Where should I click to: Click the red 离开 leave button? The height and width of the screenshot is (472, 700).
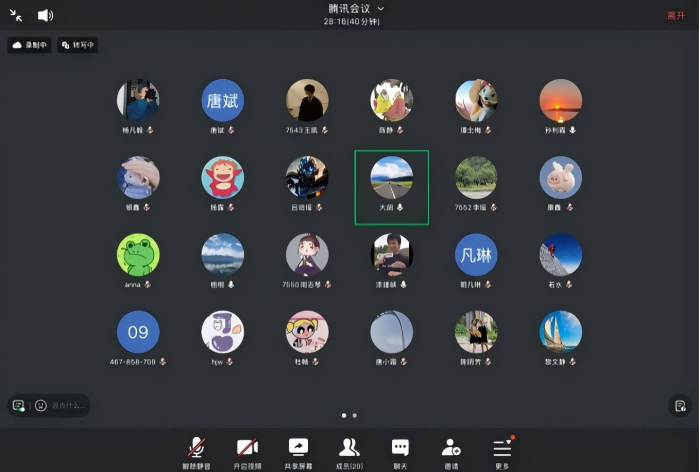[676, 15]
